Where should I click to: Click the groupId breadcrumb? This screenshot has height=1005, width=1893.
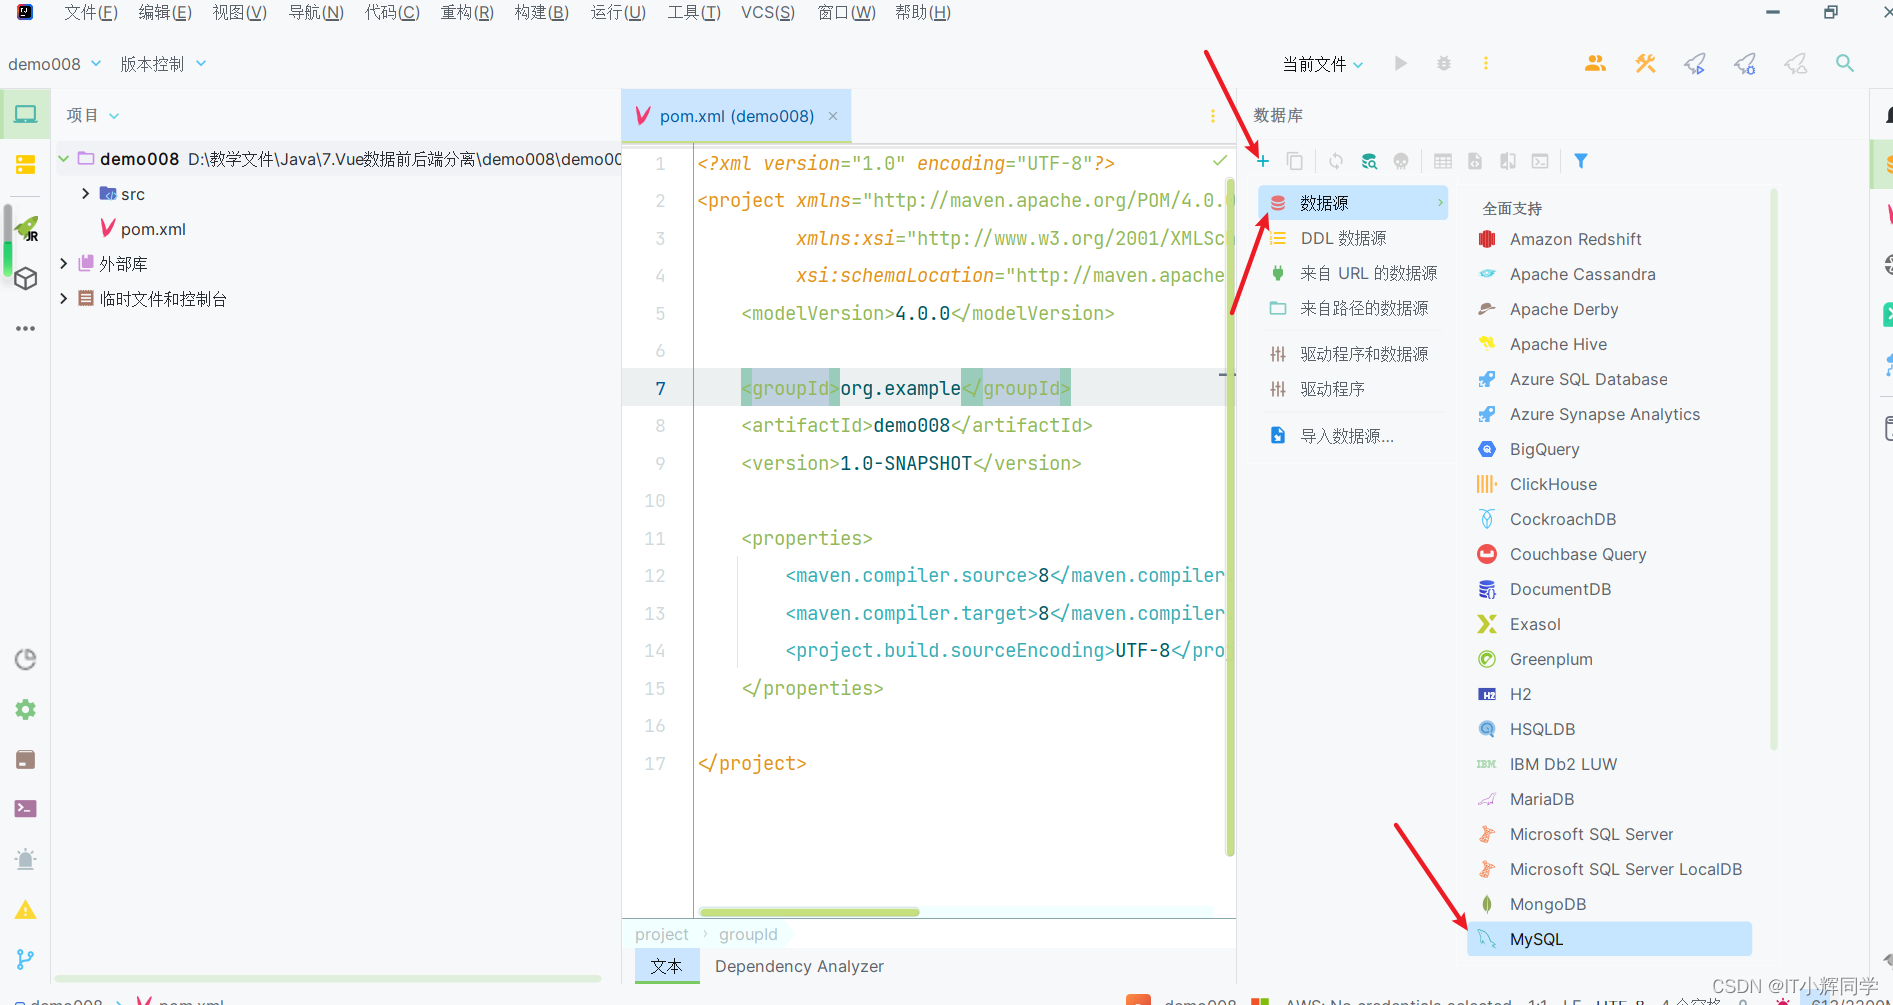pos(748,934)
